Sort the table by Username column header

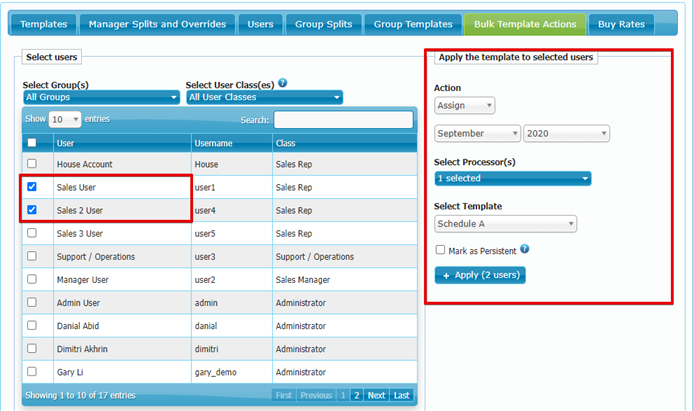tap(230, 143)
